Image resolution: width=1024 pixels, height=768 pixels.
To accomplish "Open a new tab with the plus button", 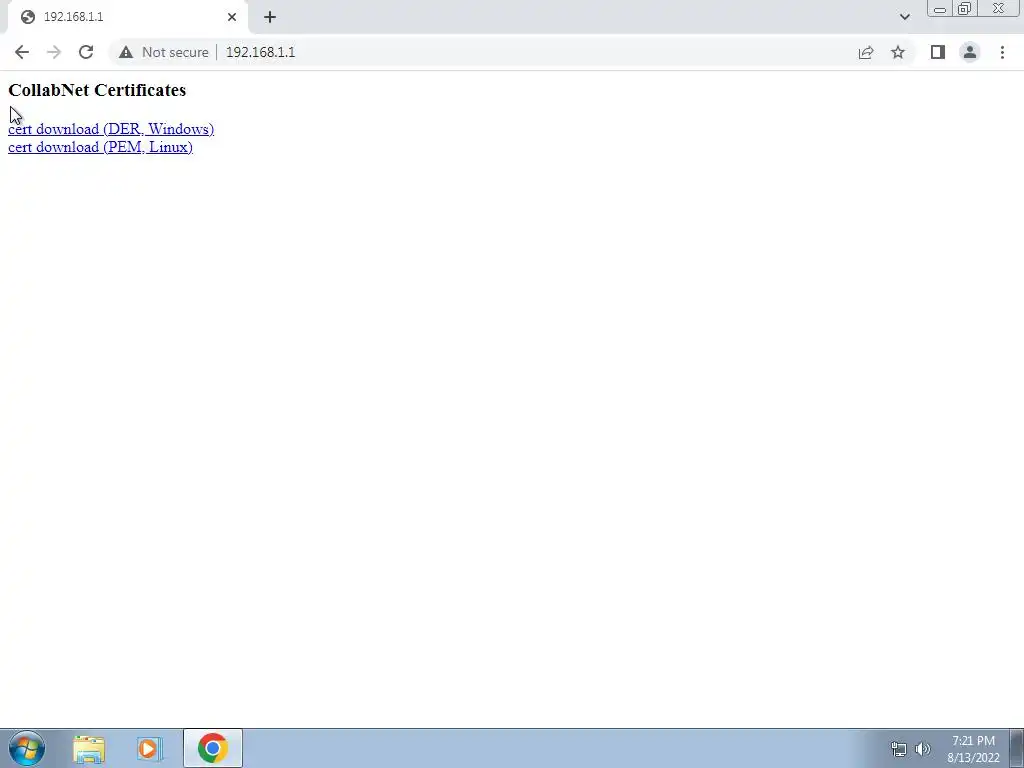I will 270,17.
